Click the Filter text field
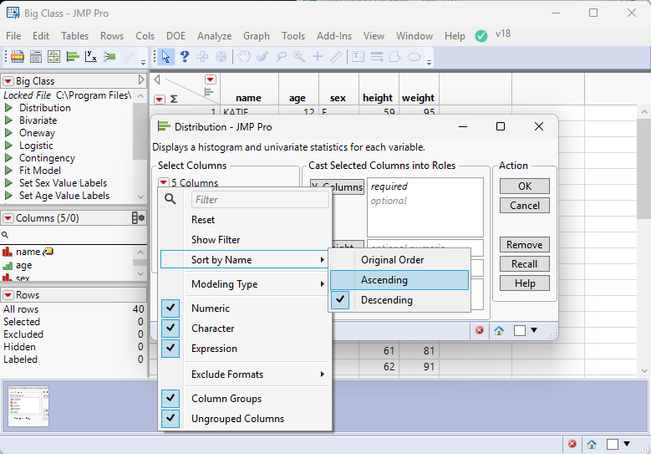Screen dimensions: 651x454 click(x=259, y=200)
